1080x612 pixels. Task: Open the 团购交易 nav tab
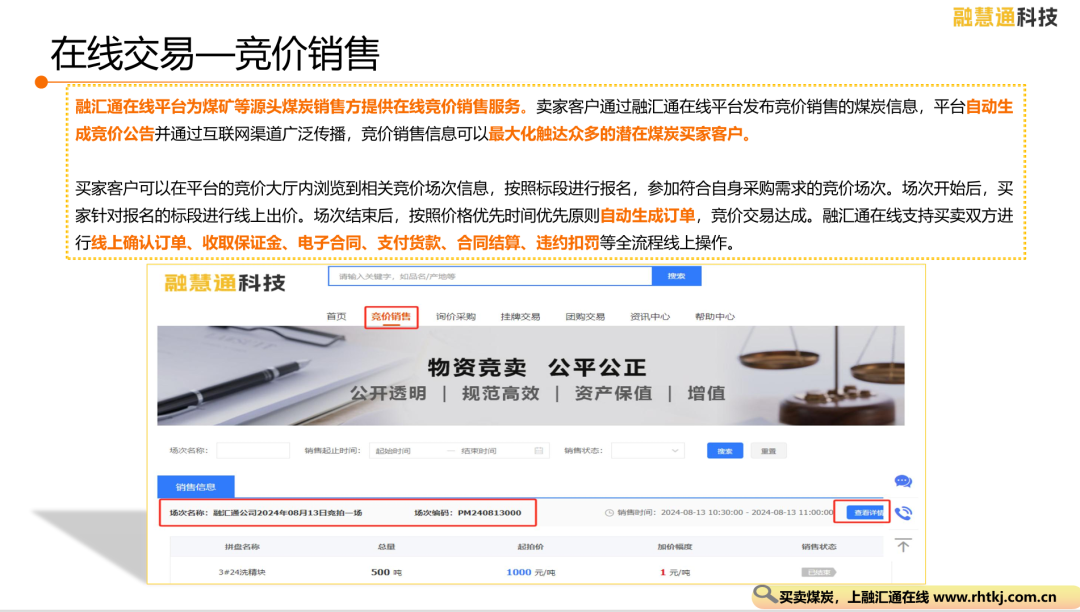tap(585, 317)
